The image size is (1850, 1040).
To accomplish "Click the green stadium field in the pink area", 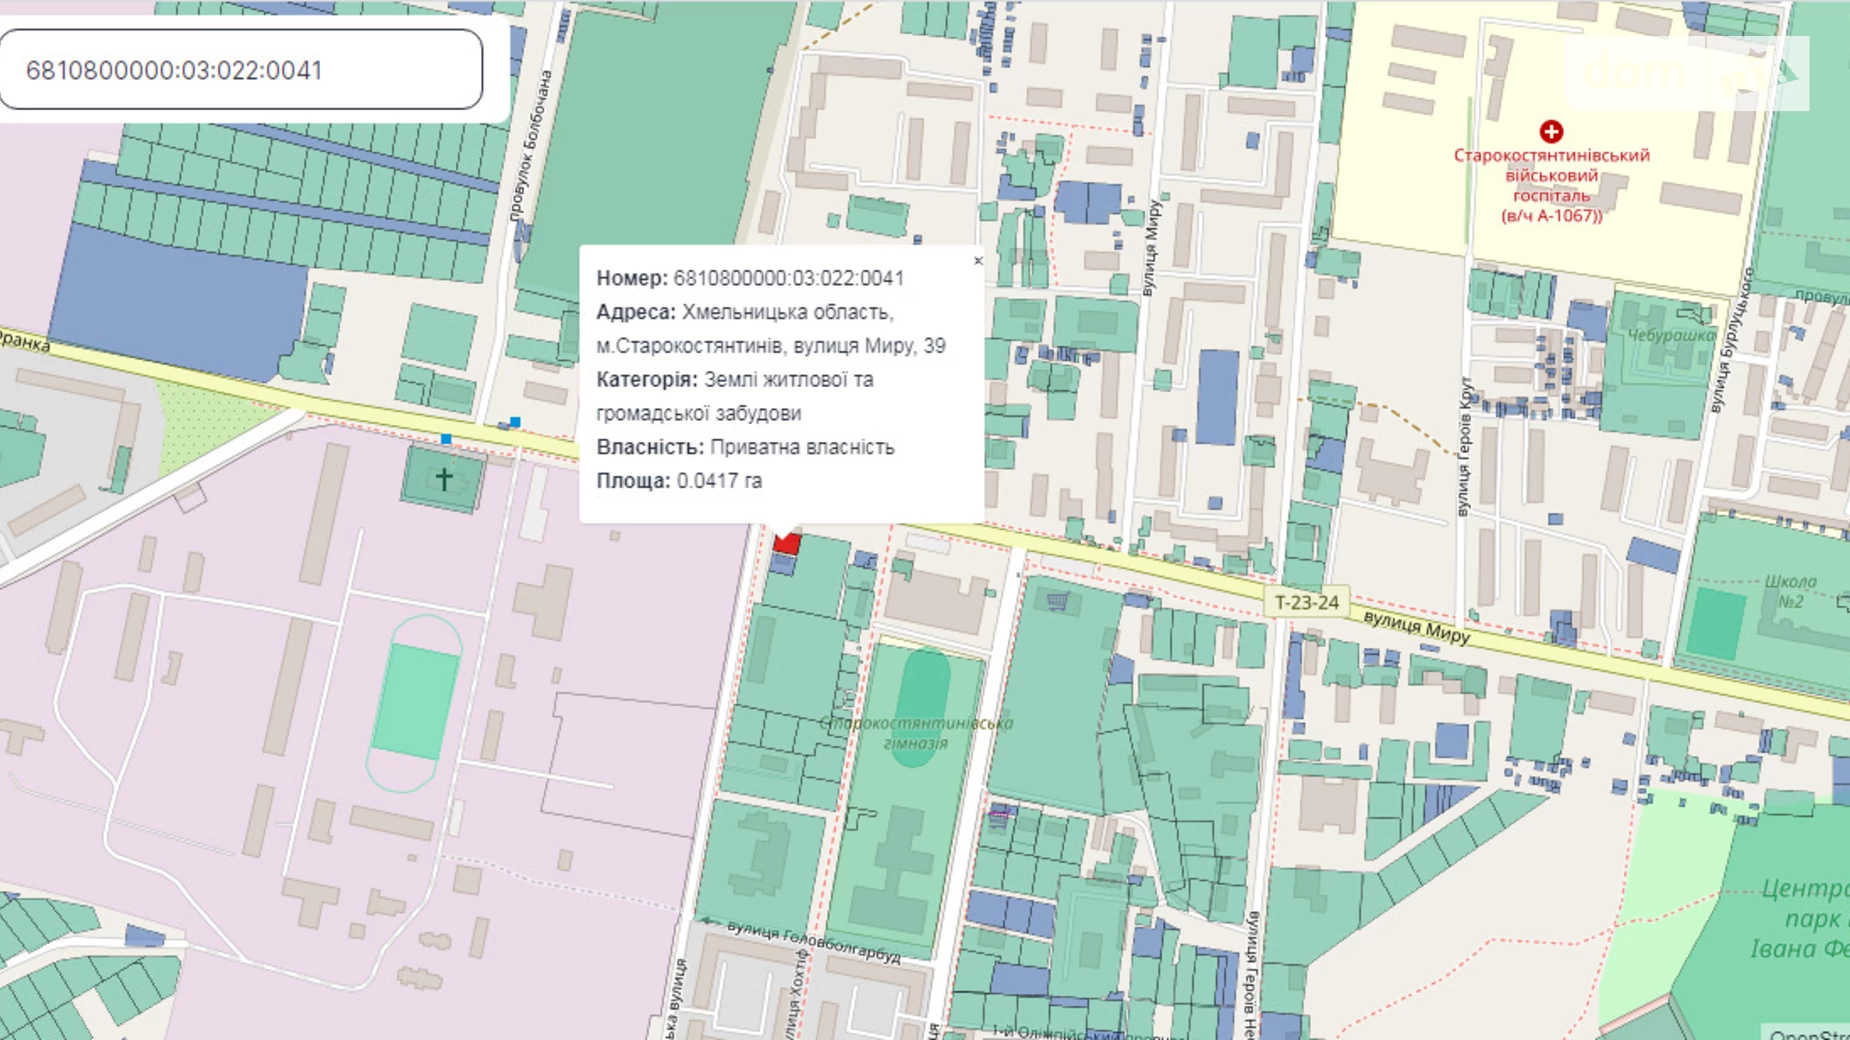I will coord(415,700).
